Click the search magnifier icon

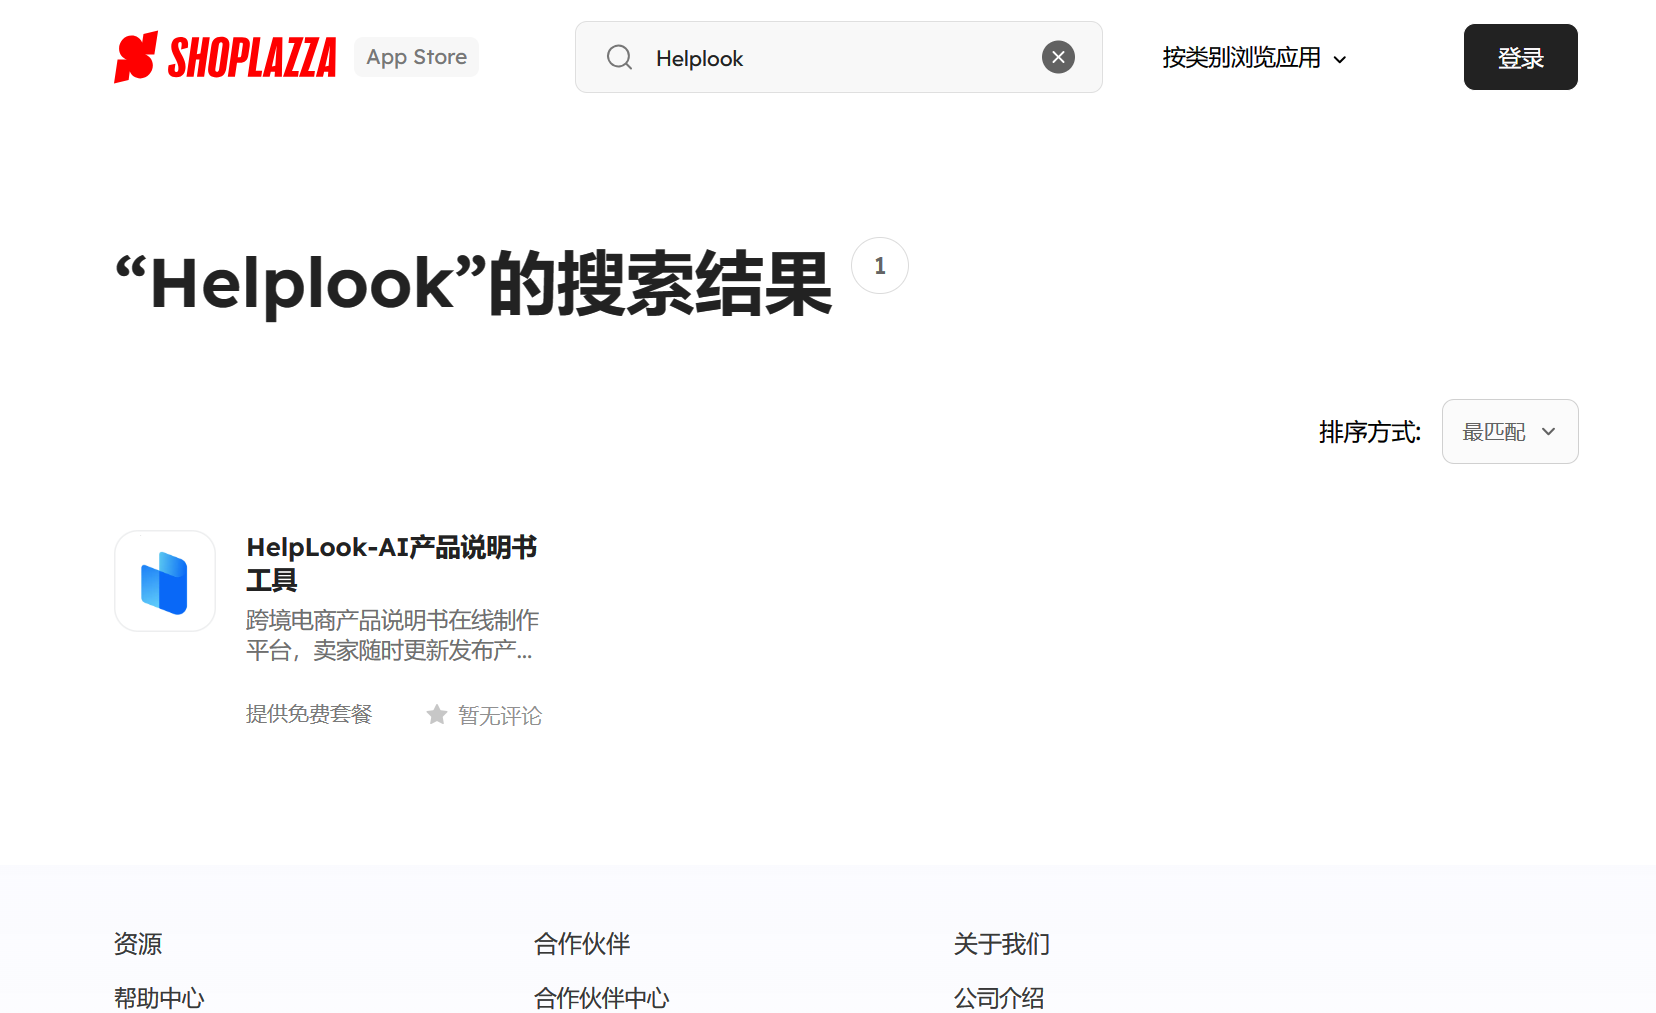coord(620,57)
